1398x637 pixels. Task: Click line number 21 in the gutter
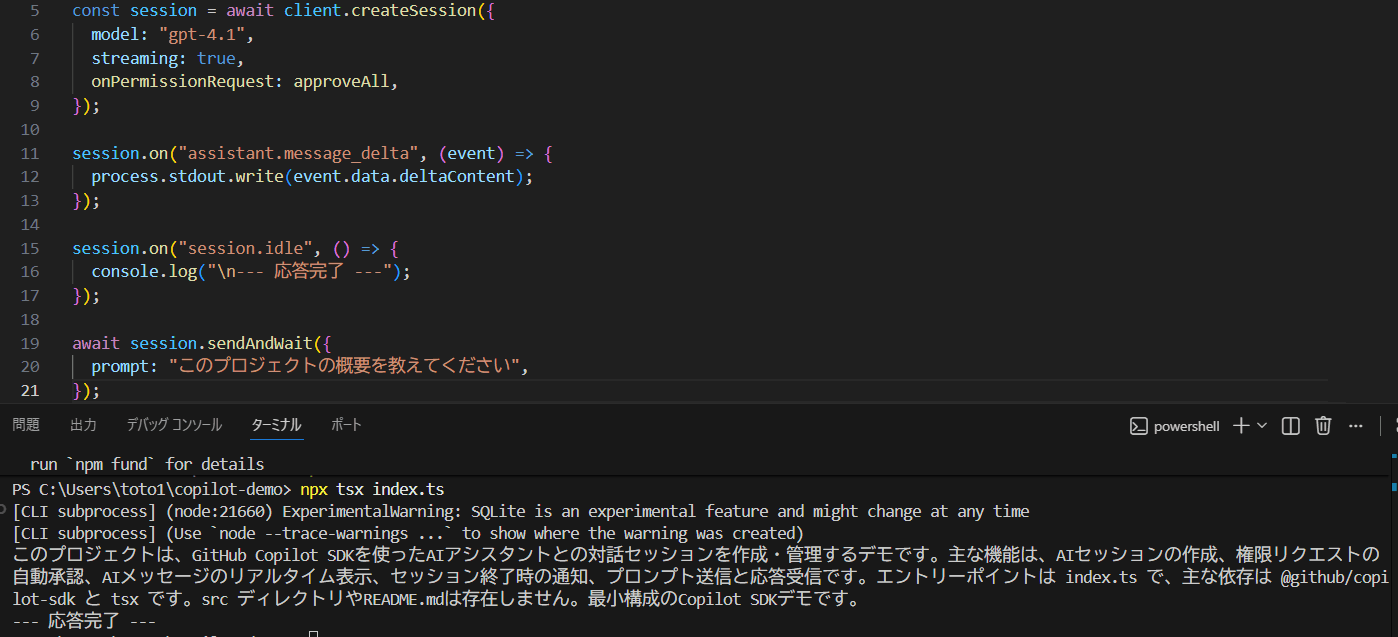click(29, 390)
